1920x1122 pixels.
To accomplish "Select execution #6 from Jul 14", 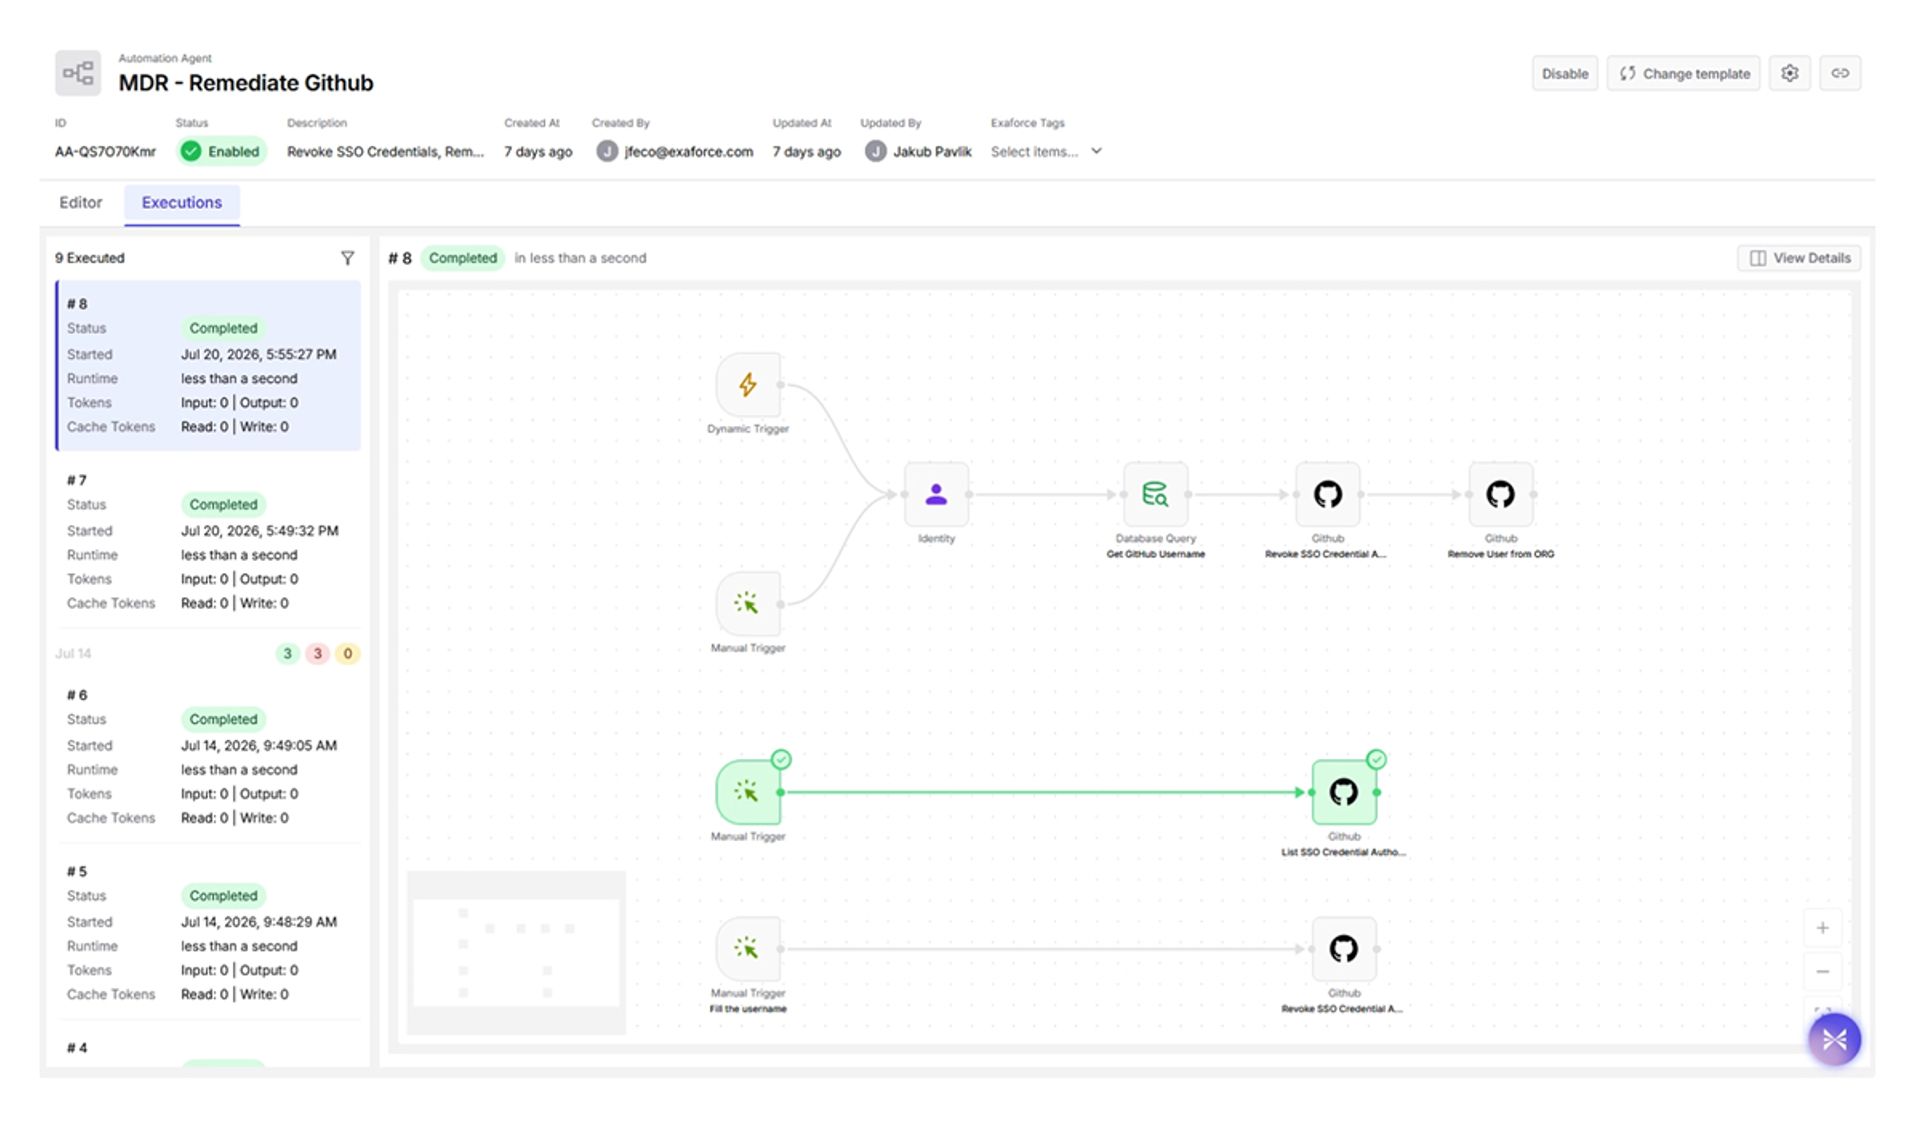I will click(x=208, y=756).
